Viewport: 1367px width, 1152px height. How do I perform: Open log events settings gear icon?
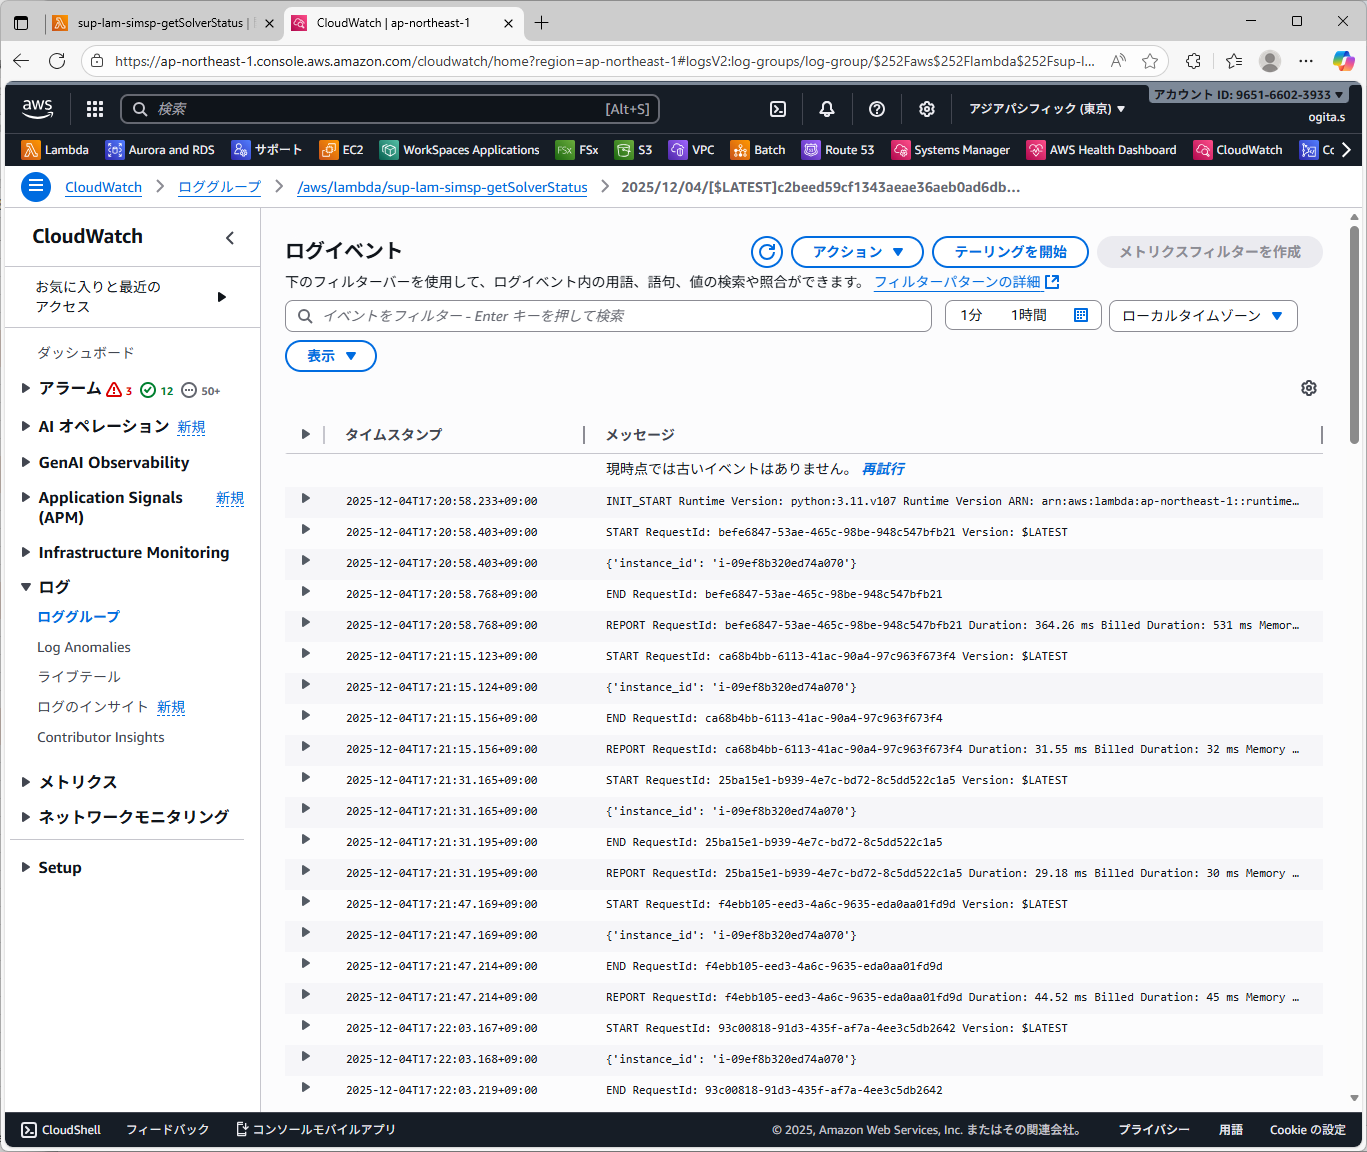1308,388
